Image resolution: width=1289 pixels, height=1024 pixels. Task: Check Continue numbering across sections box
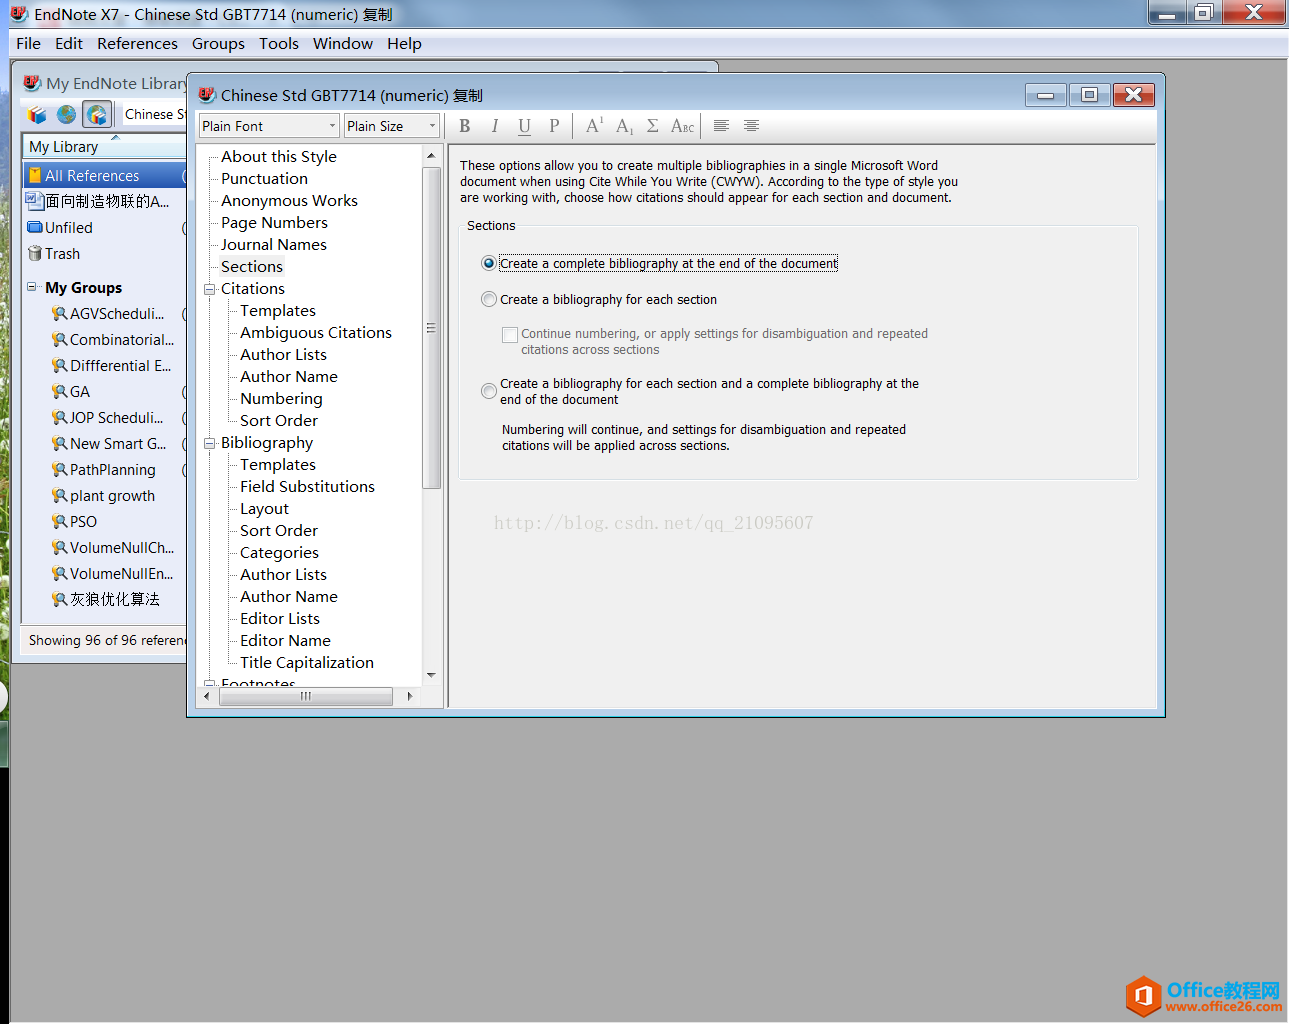tap(510, 334)
